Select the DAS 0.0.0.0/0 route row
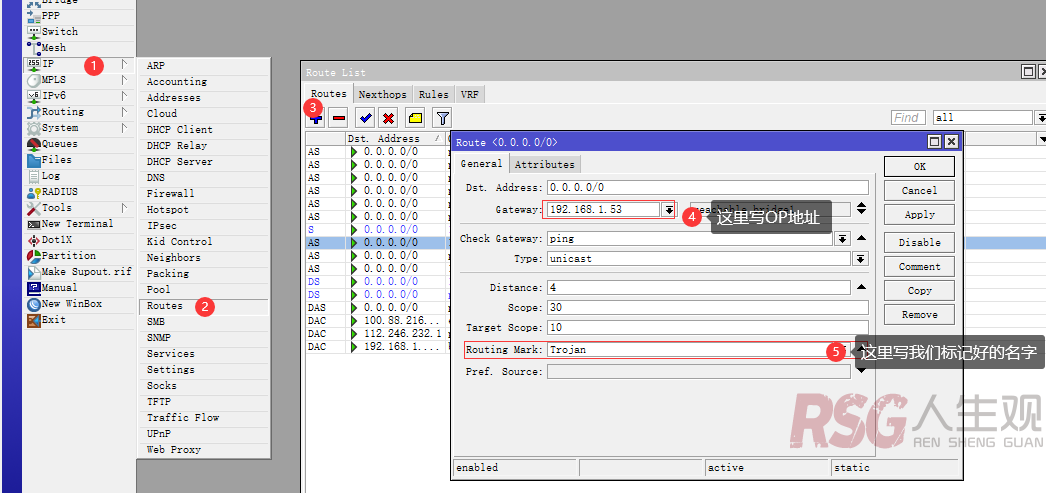1046x493 pixels. (x=378, y=308)
